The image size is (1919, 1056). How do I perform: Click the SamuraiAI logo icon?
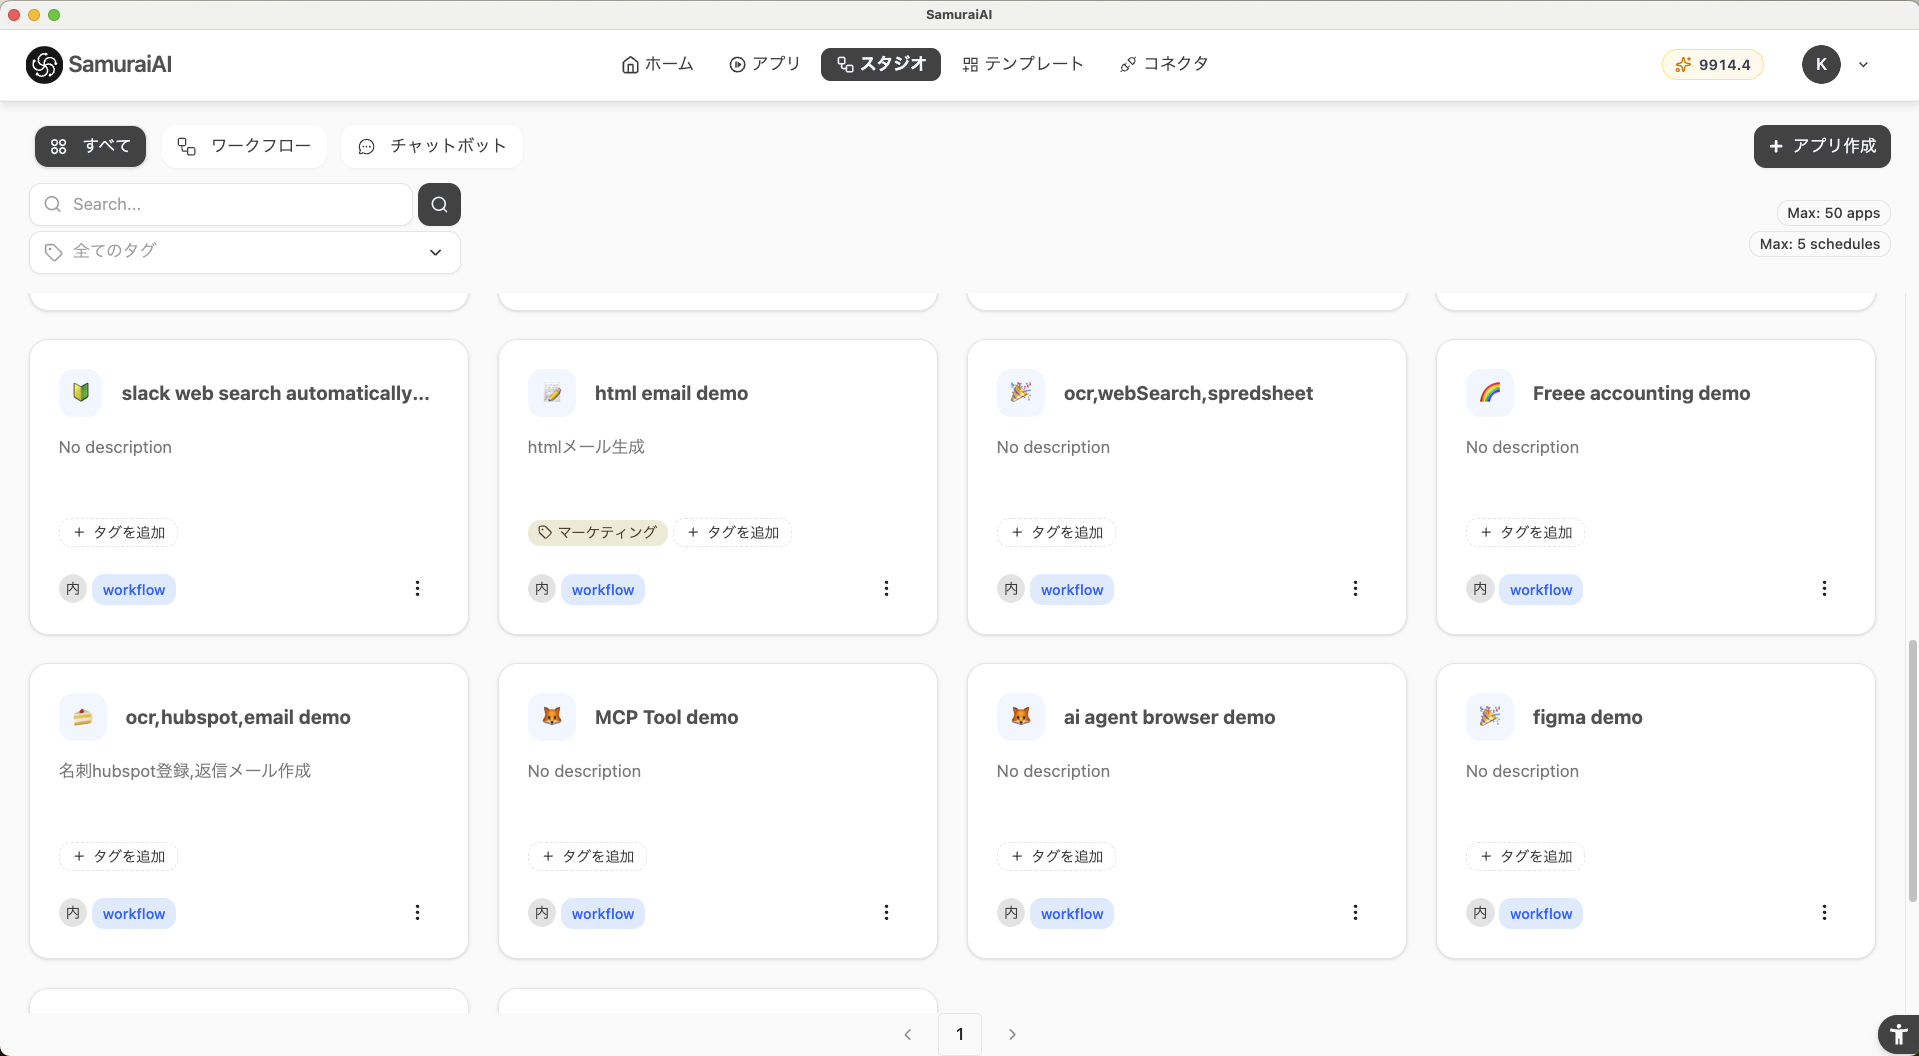[44, 65]
